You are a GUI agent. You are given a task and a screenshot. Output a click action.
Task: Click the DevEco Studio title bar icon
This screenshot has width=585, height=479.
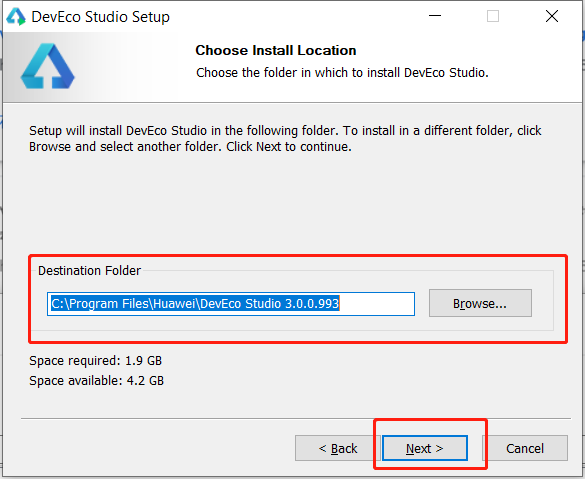click(x=16, y=17)
